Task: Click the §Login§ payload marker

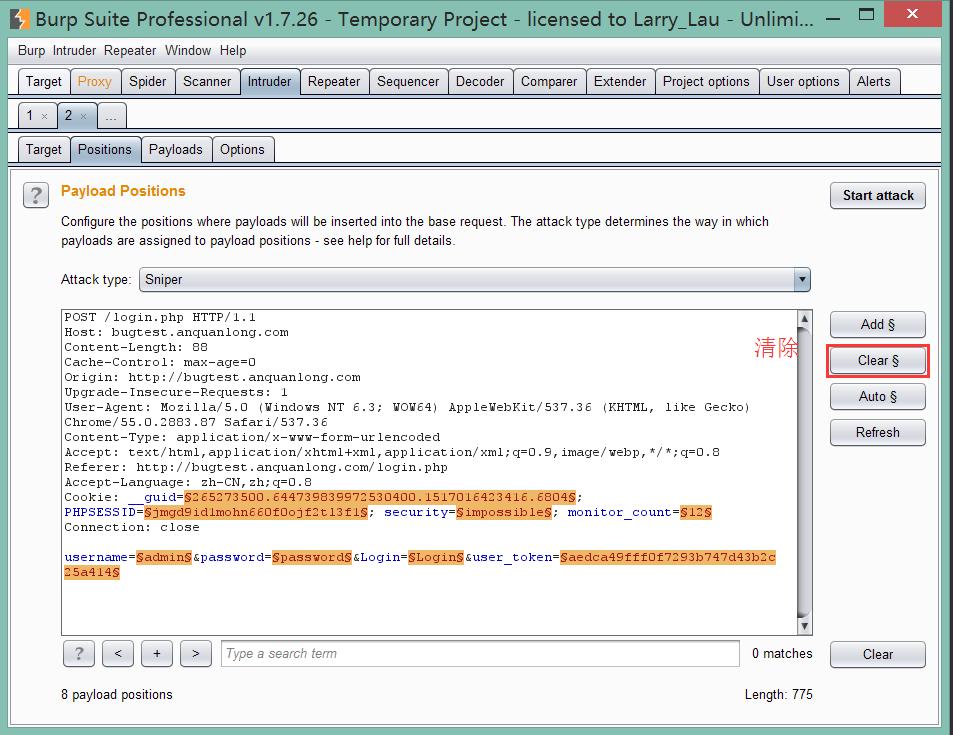Action: tap(436, 557)
